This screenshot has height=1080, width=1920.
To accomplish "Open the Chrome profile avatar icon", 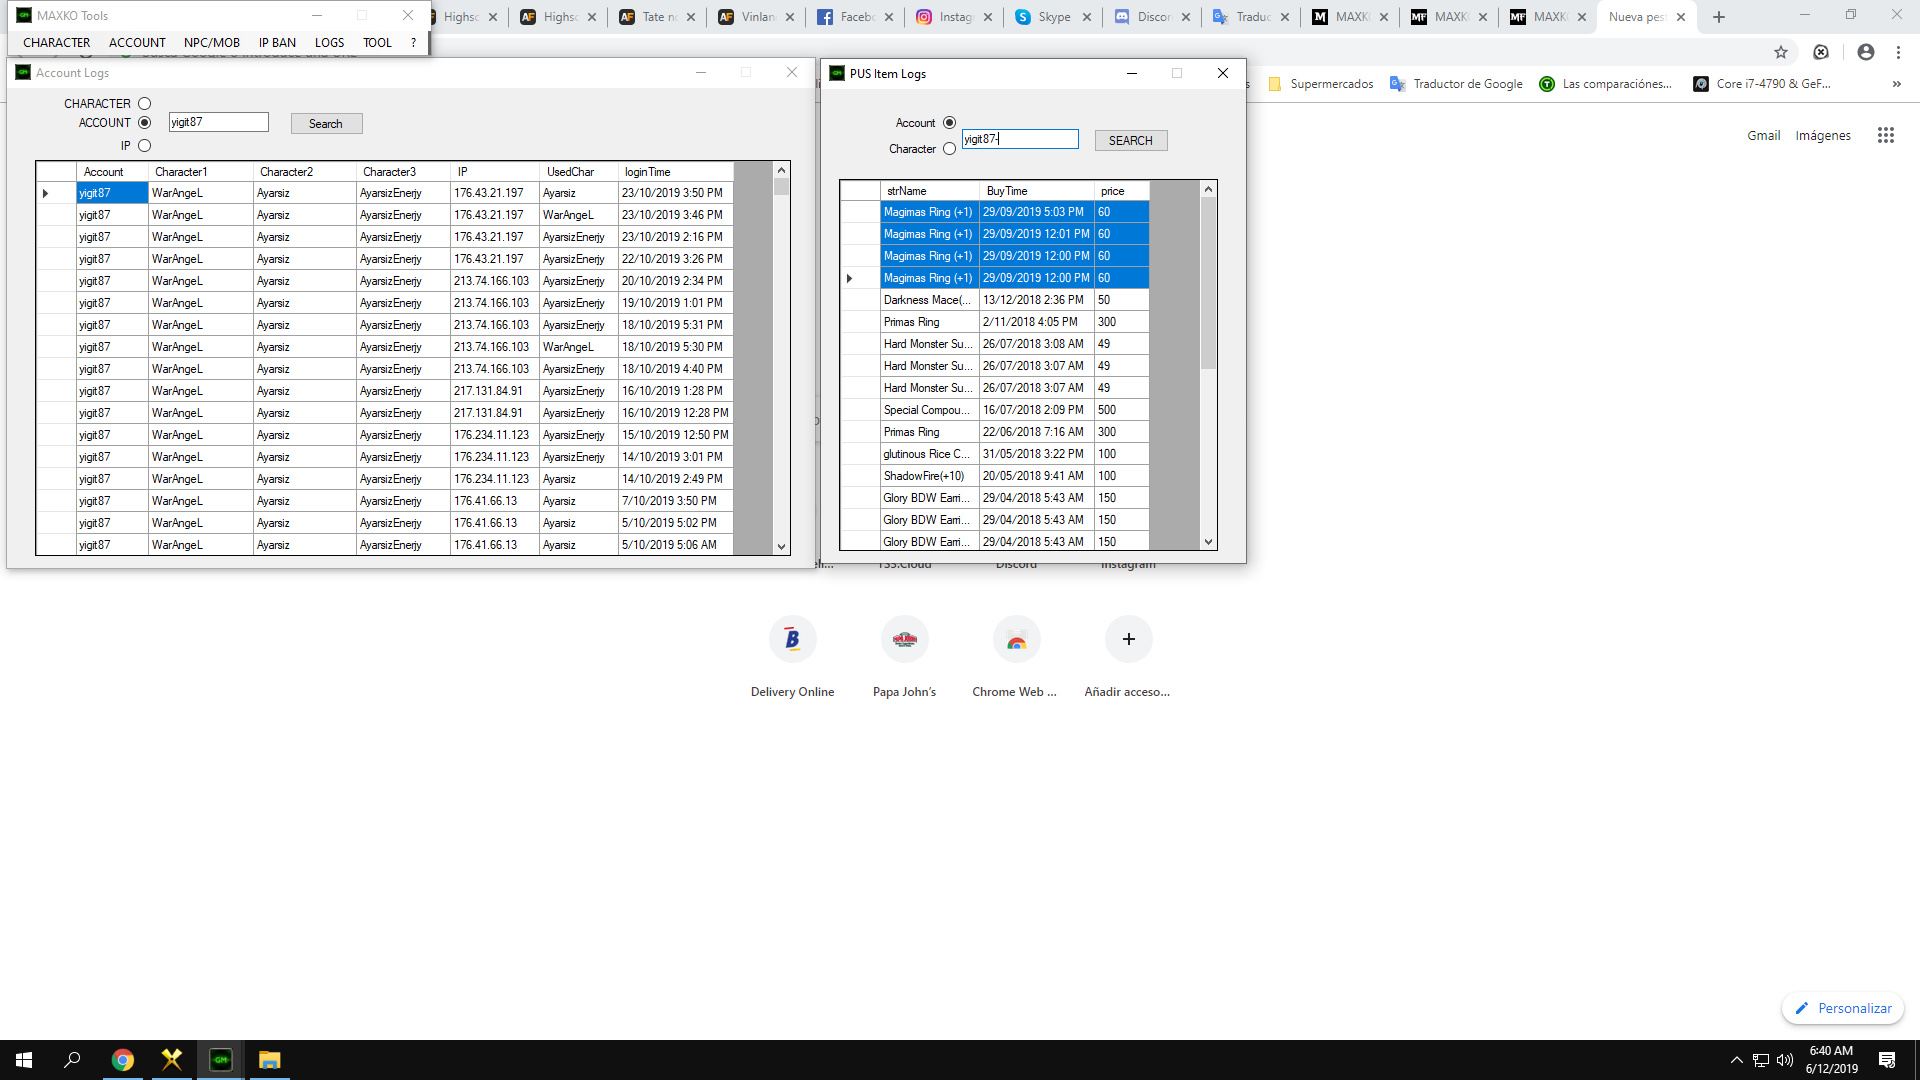I will tap(1866, 52).
